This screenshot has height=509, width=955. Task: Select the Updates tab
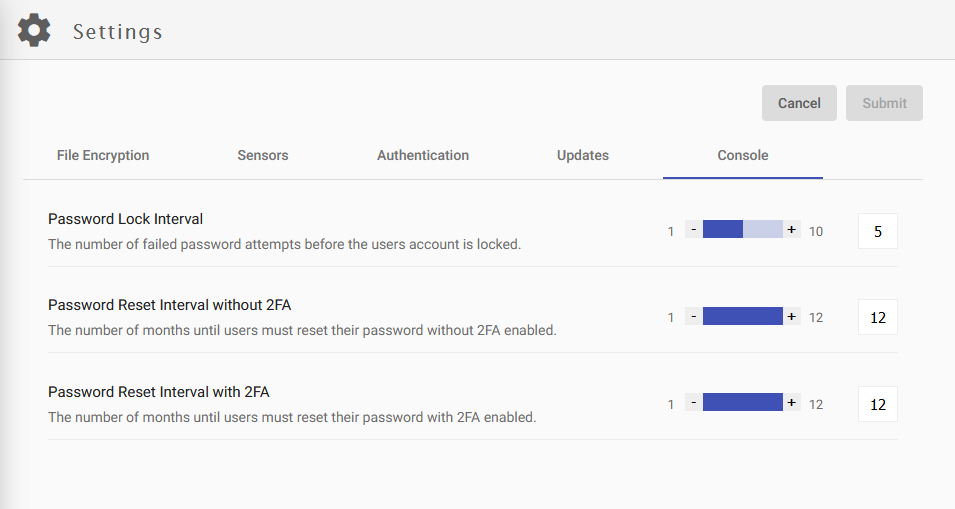coord(583,155)
